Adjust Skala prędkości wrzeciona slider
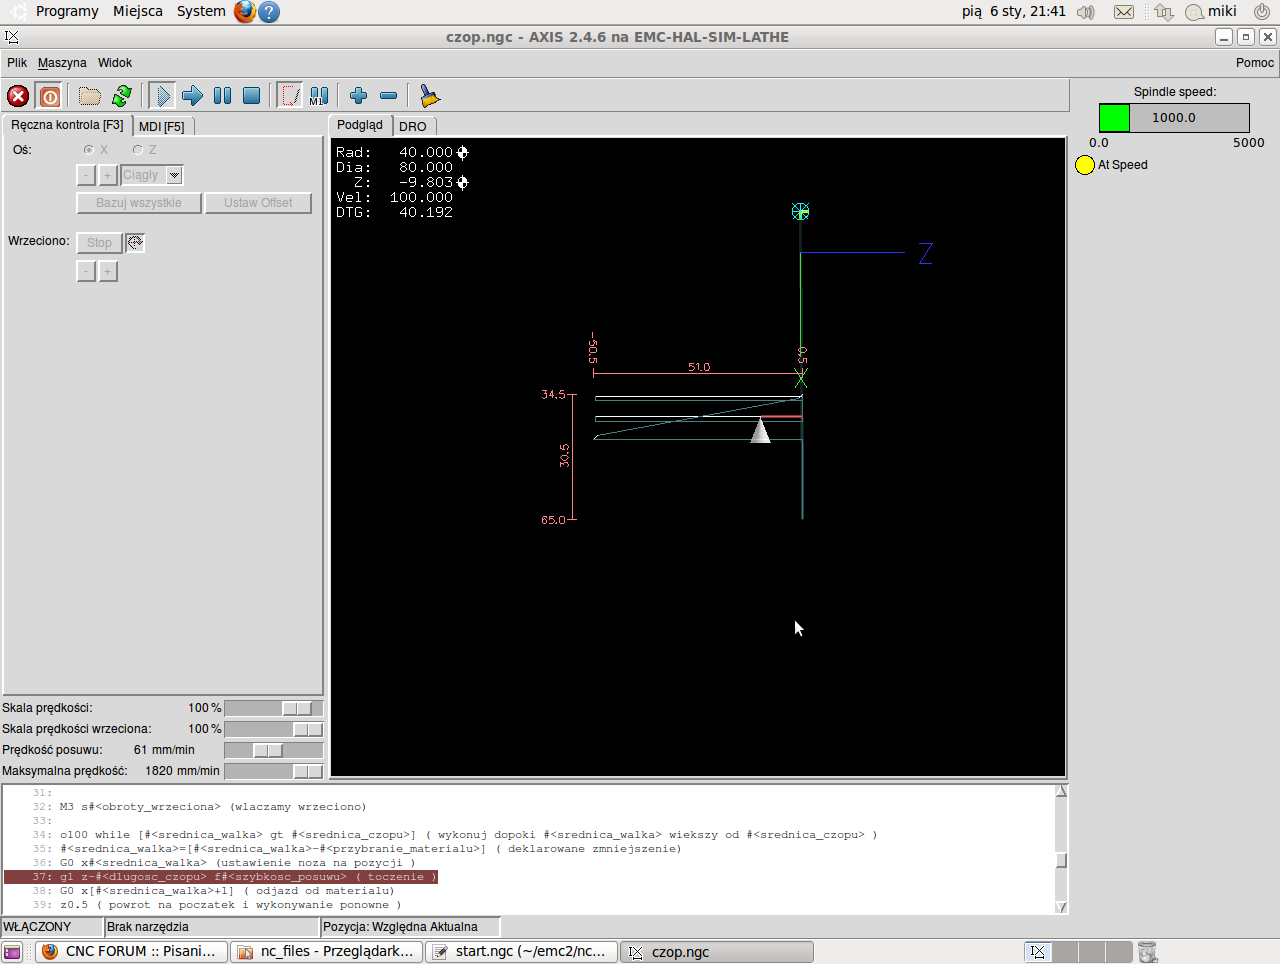This screenshot has height=964, width=1280. pyautogui.click(x=273, y=729)
